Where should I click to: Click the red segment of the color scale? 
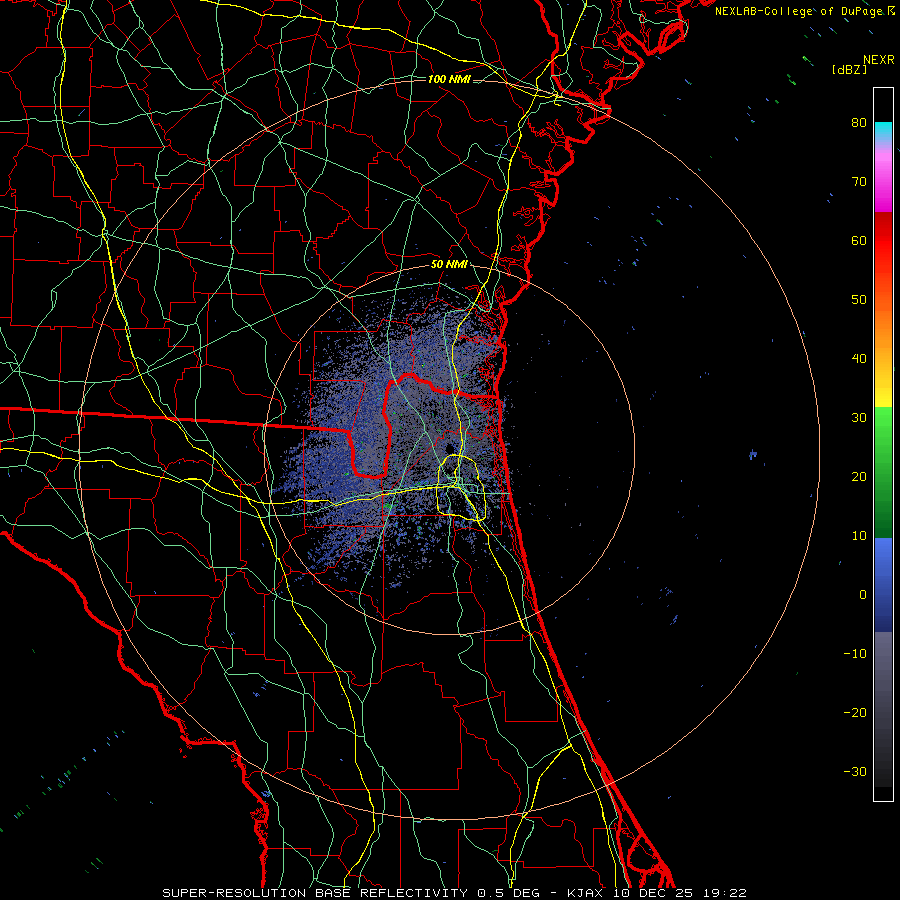(883, 241)
